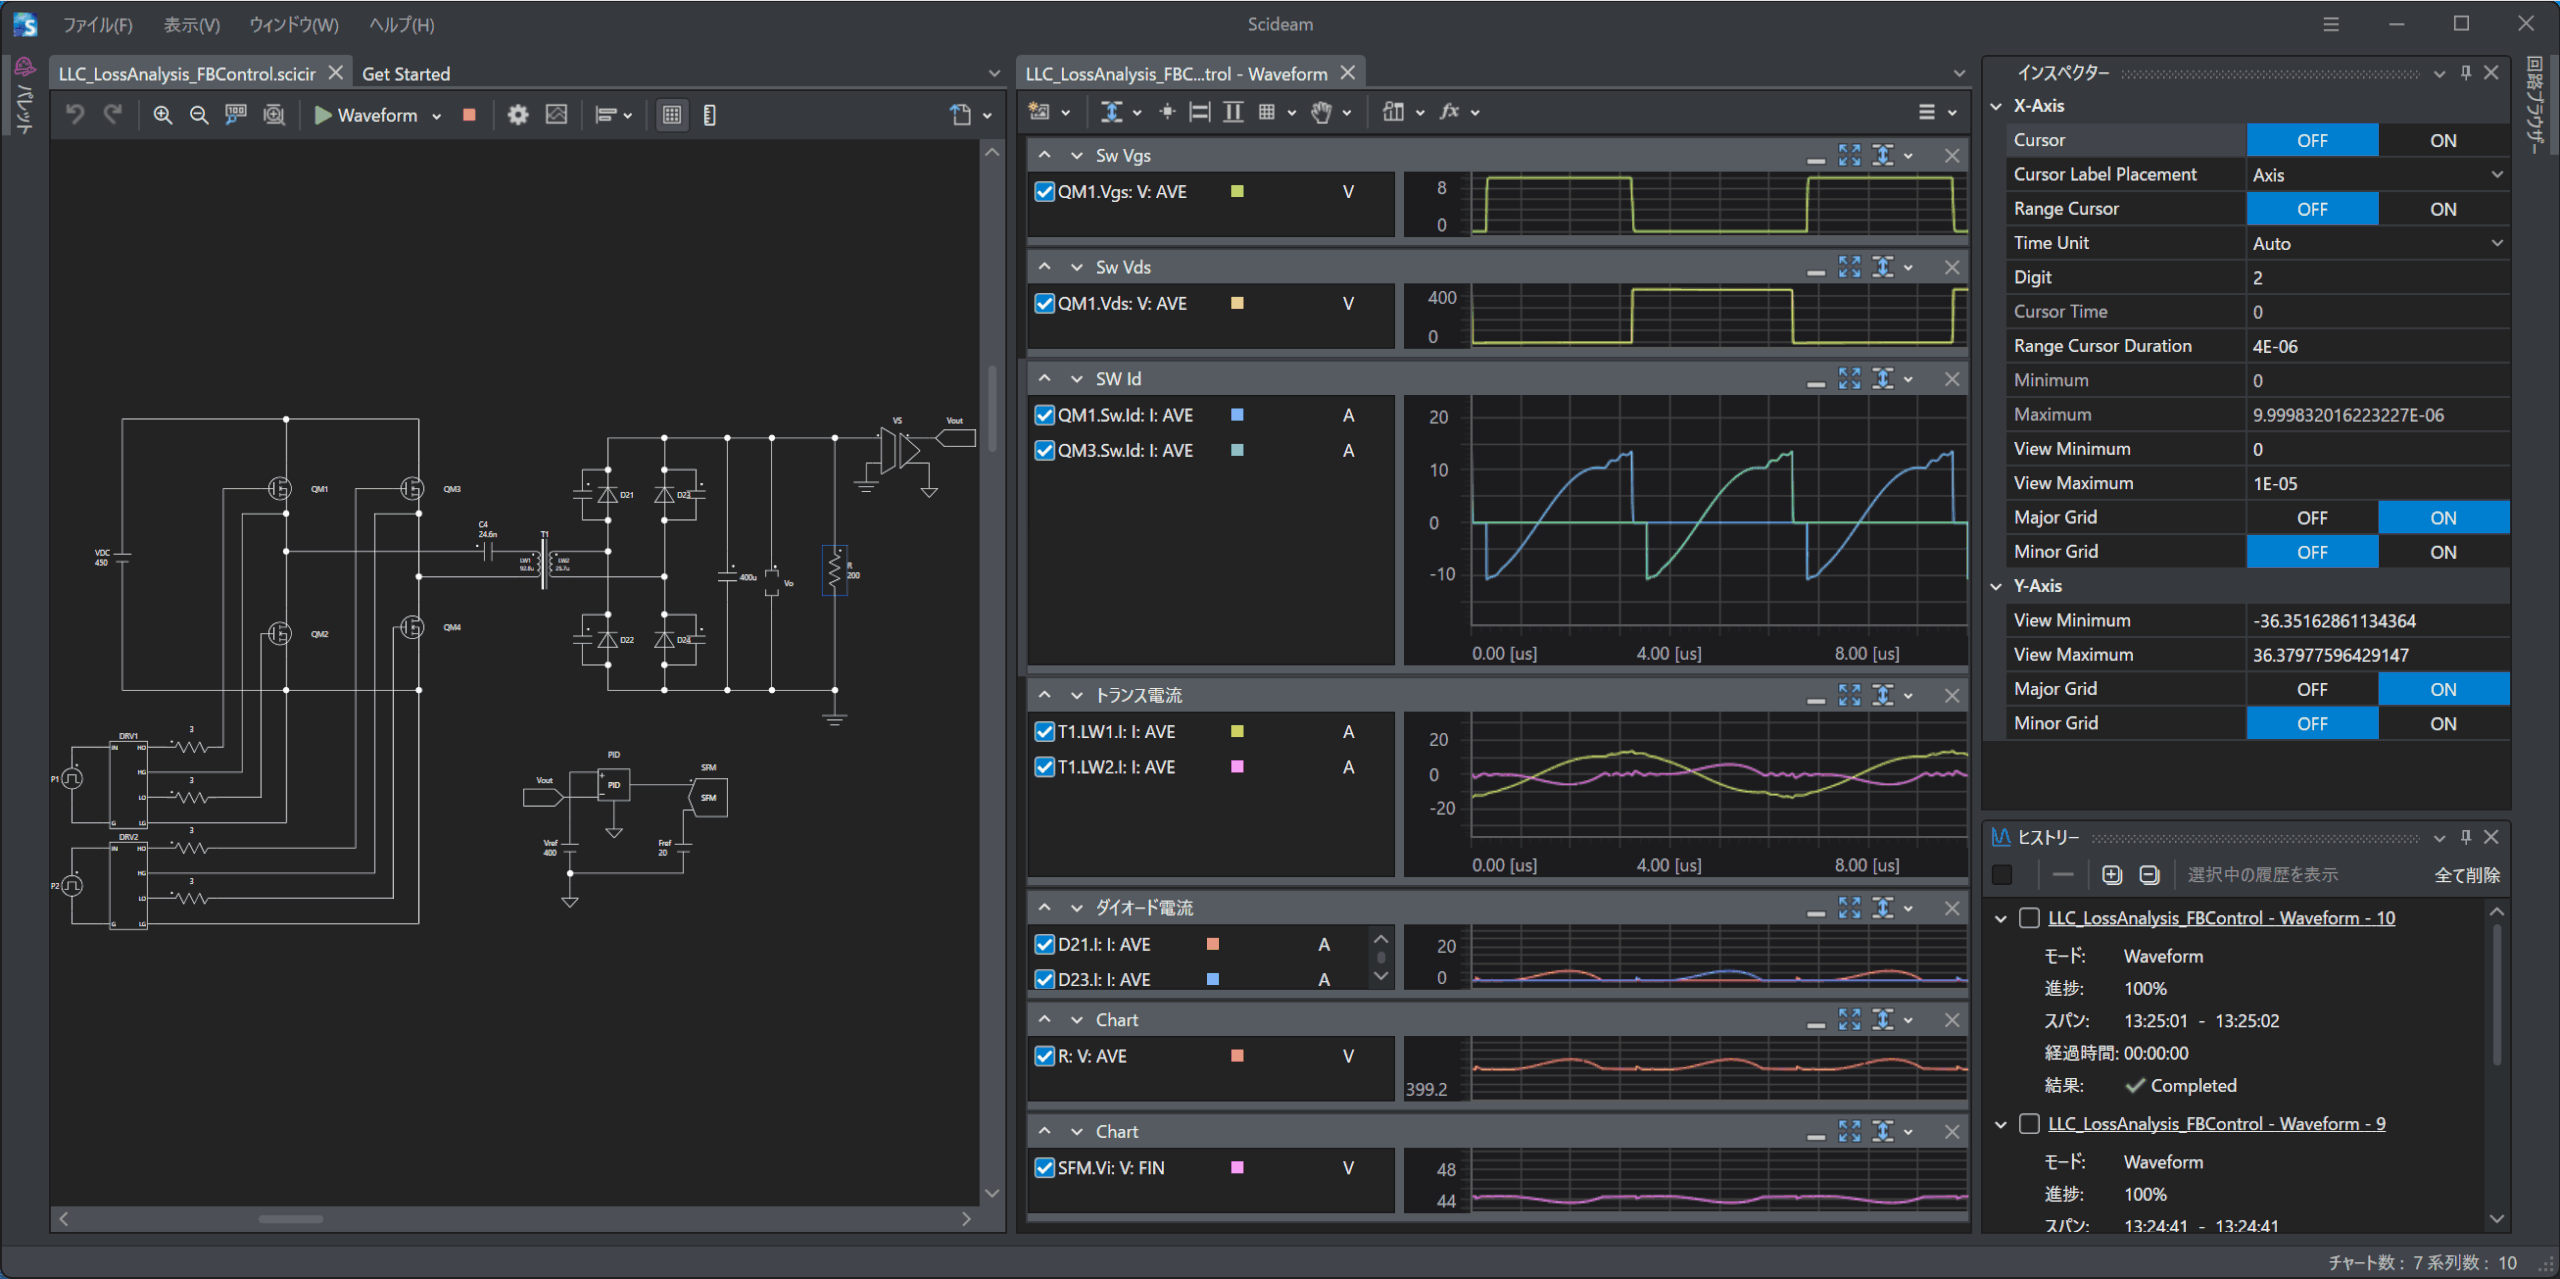
Task: Click the fx function icon
Action: point(1449,112)
